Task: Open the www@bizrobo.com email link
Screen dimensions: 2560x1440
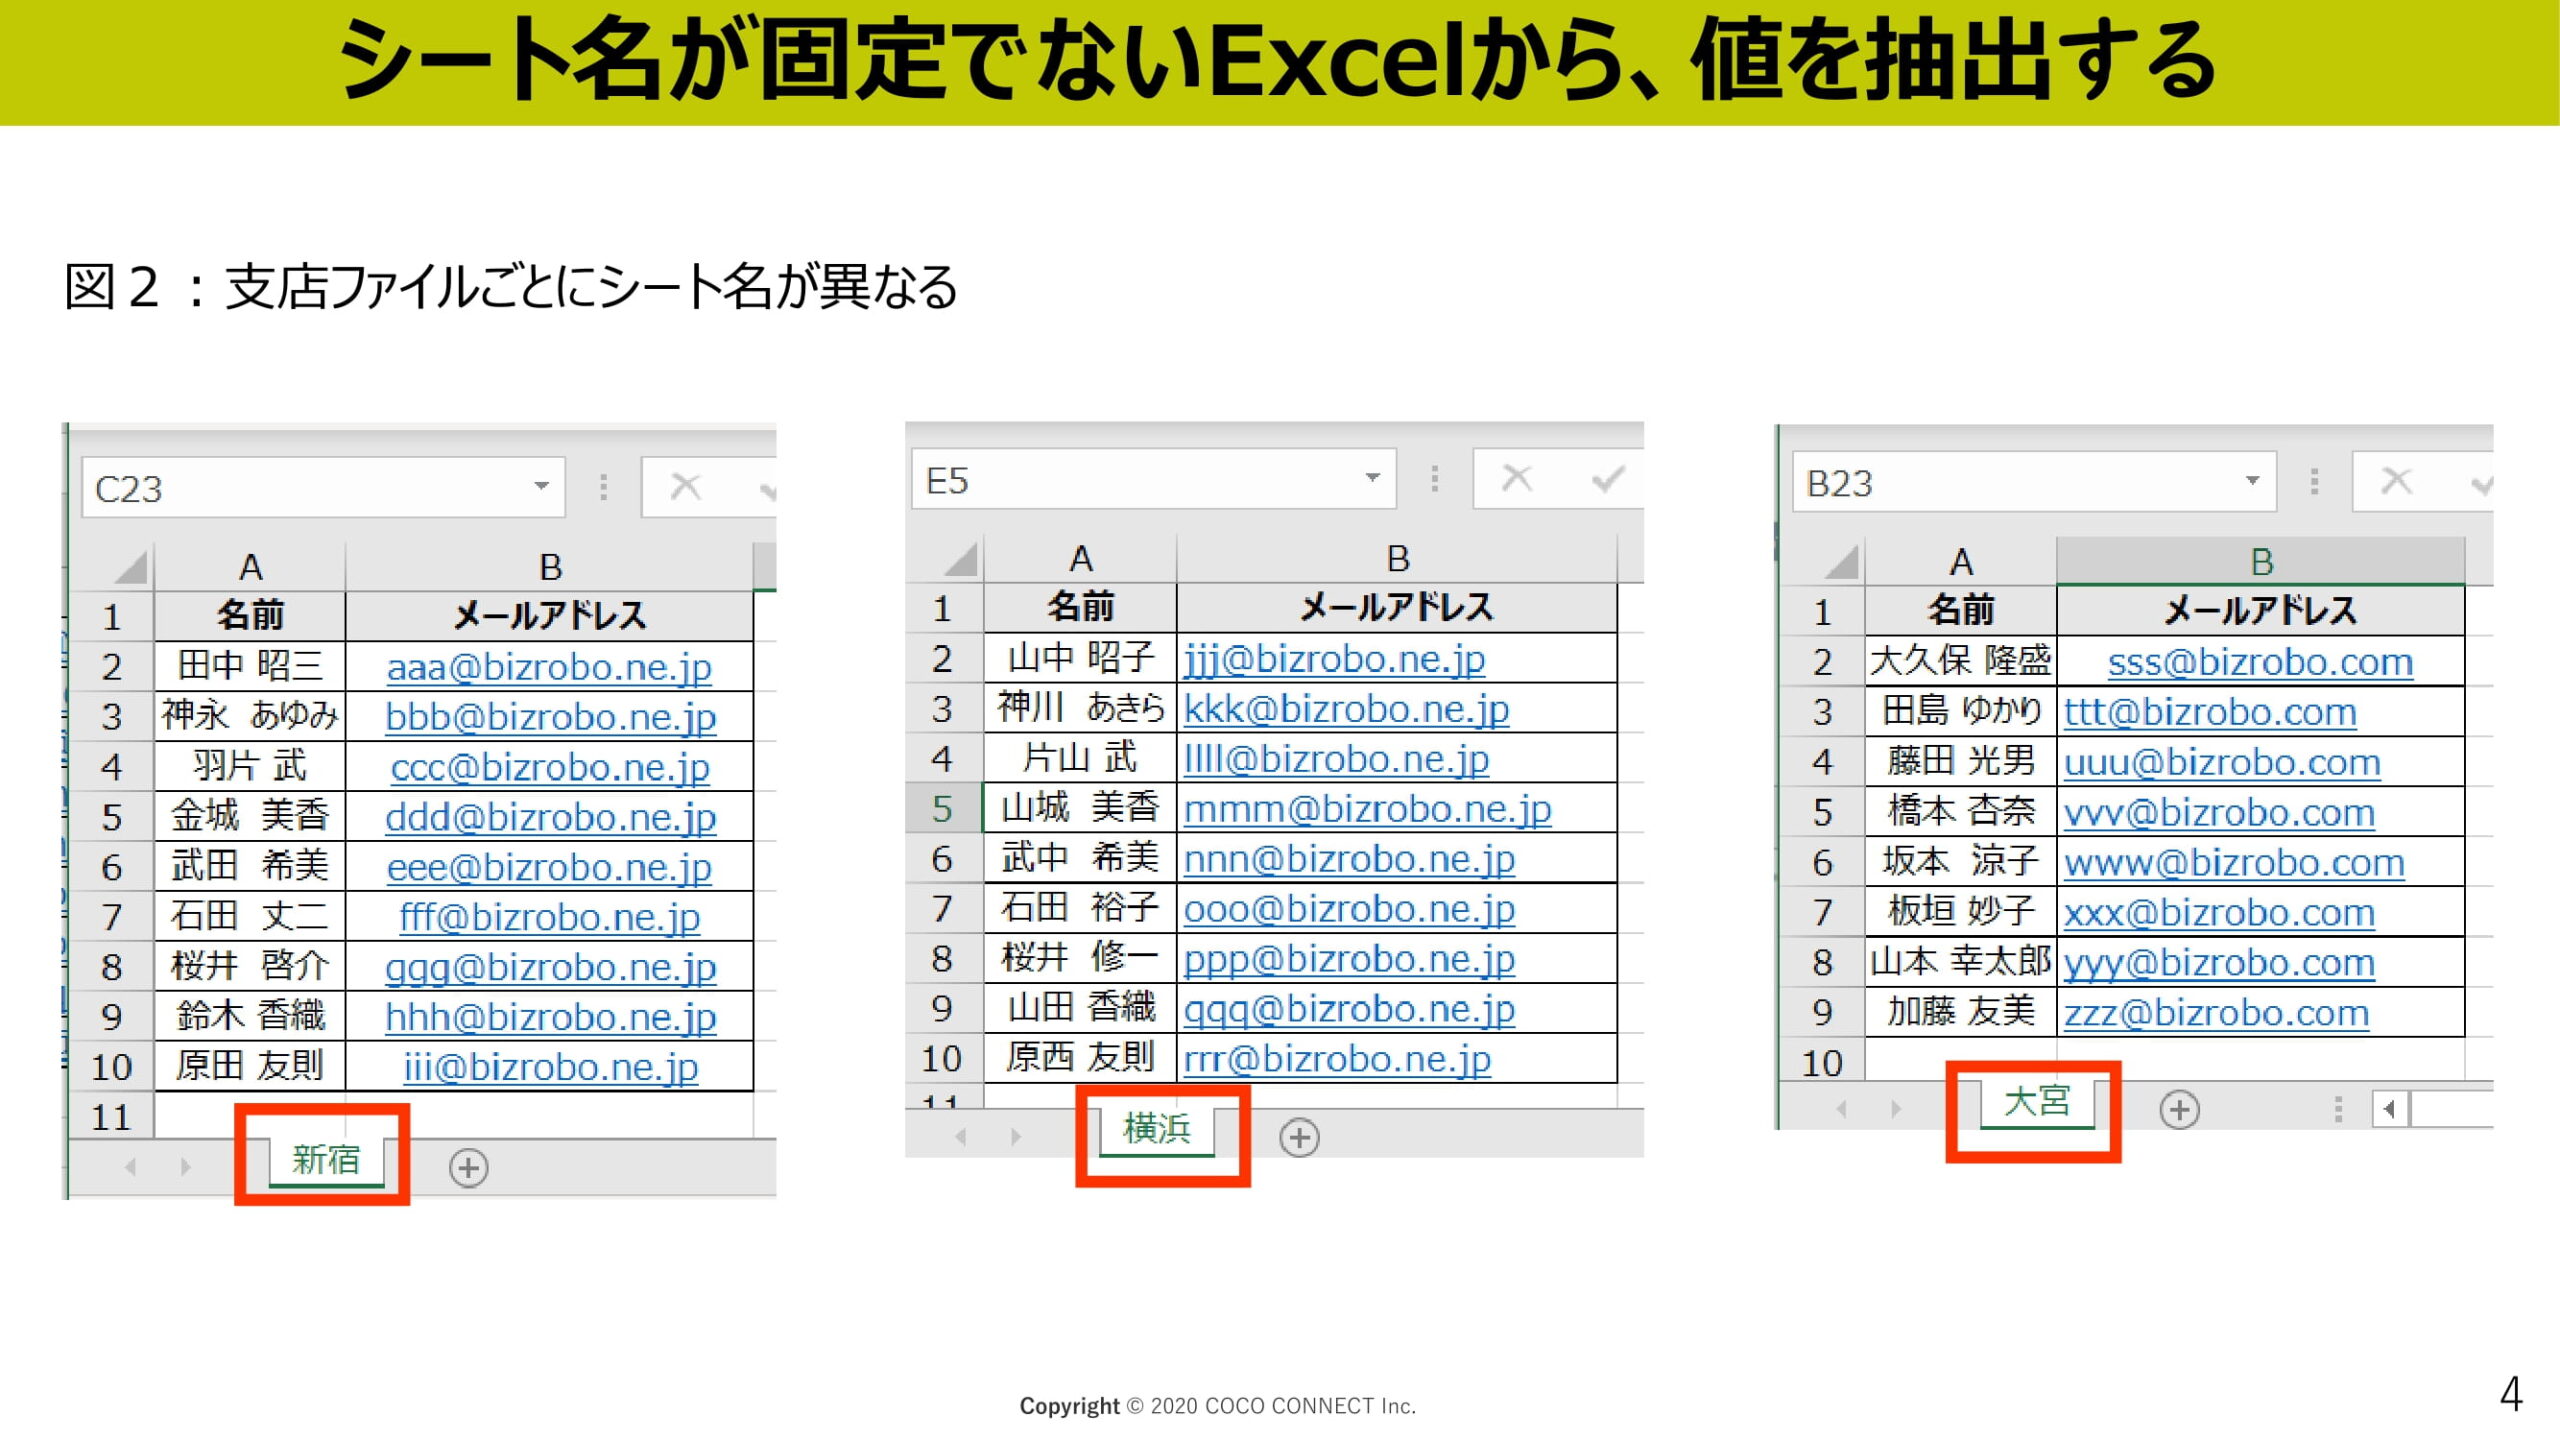Action: (2234, 863)
